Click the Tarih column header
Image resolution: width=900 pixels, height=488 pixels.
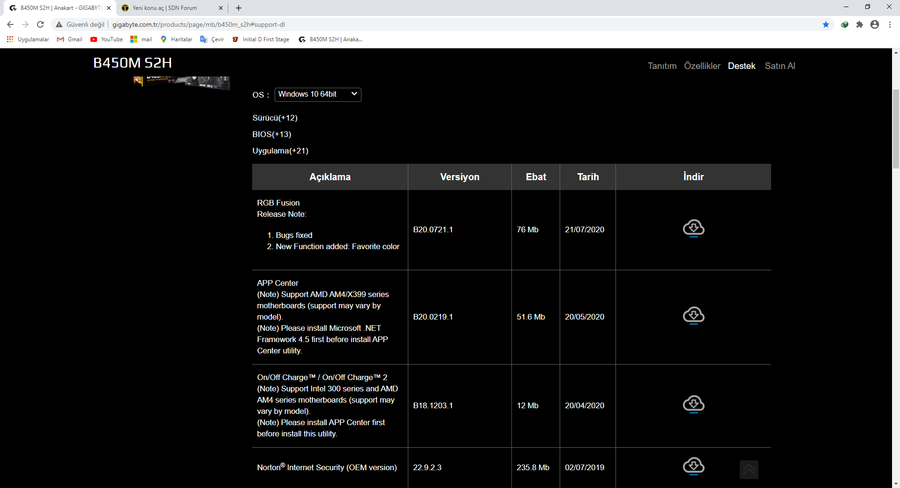(588, 177)
